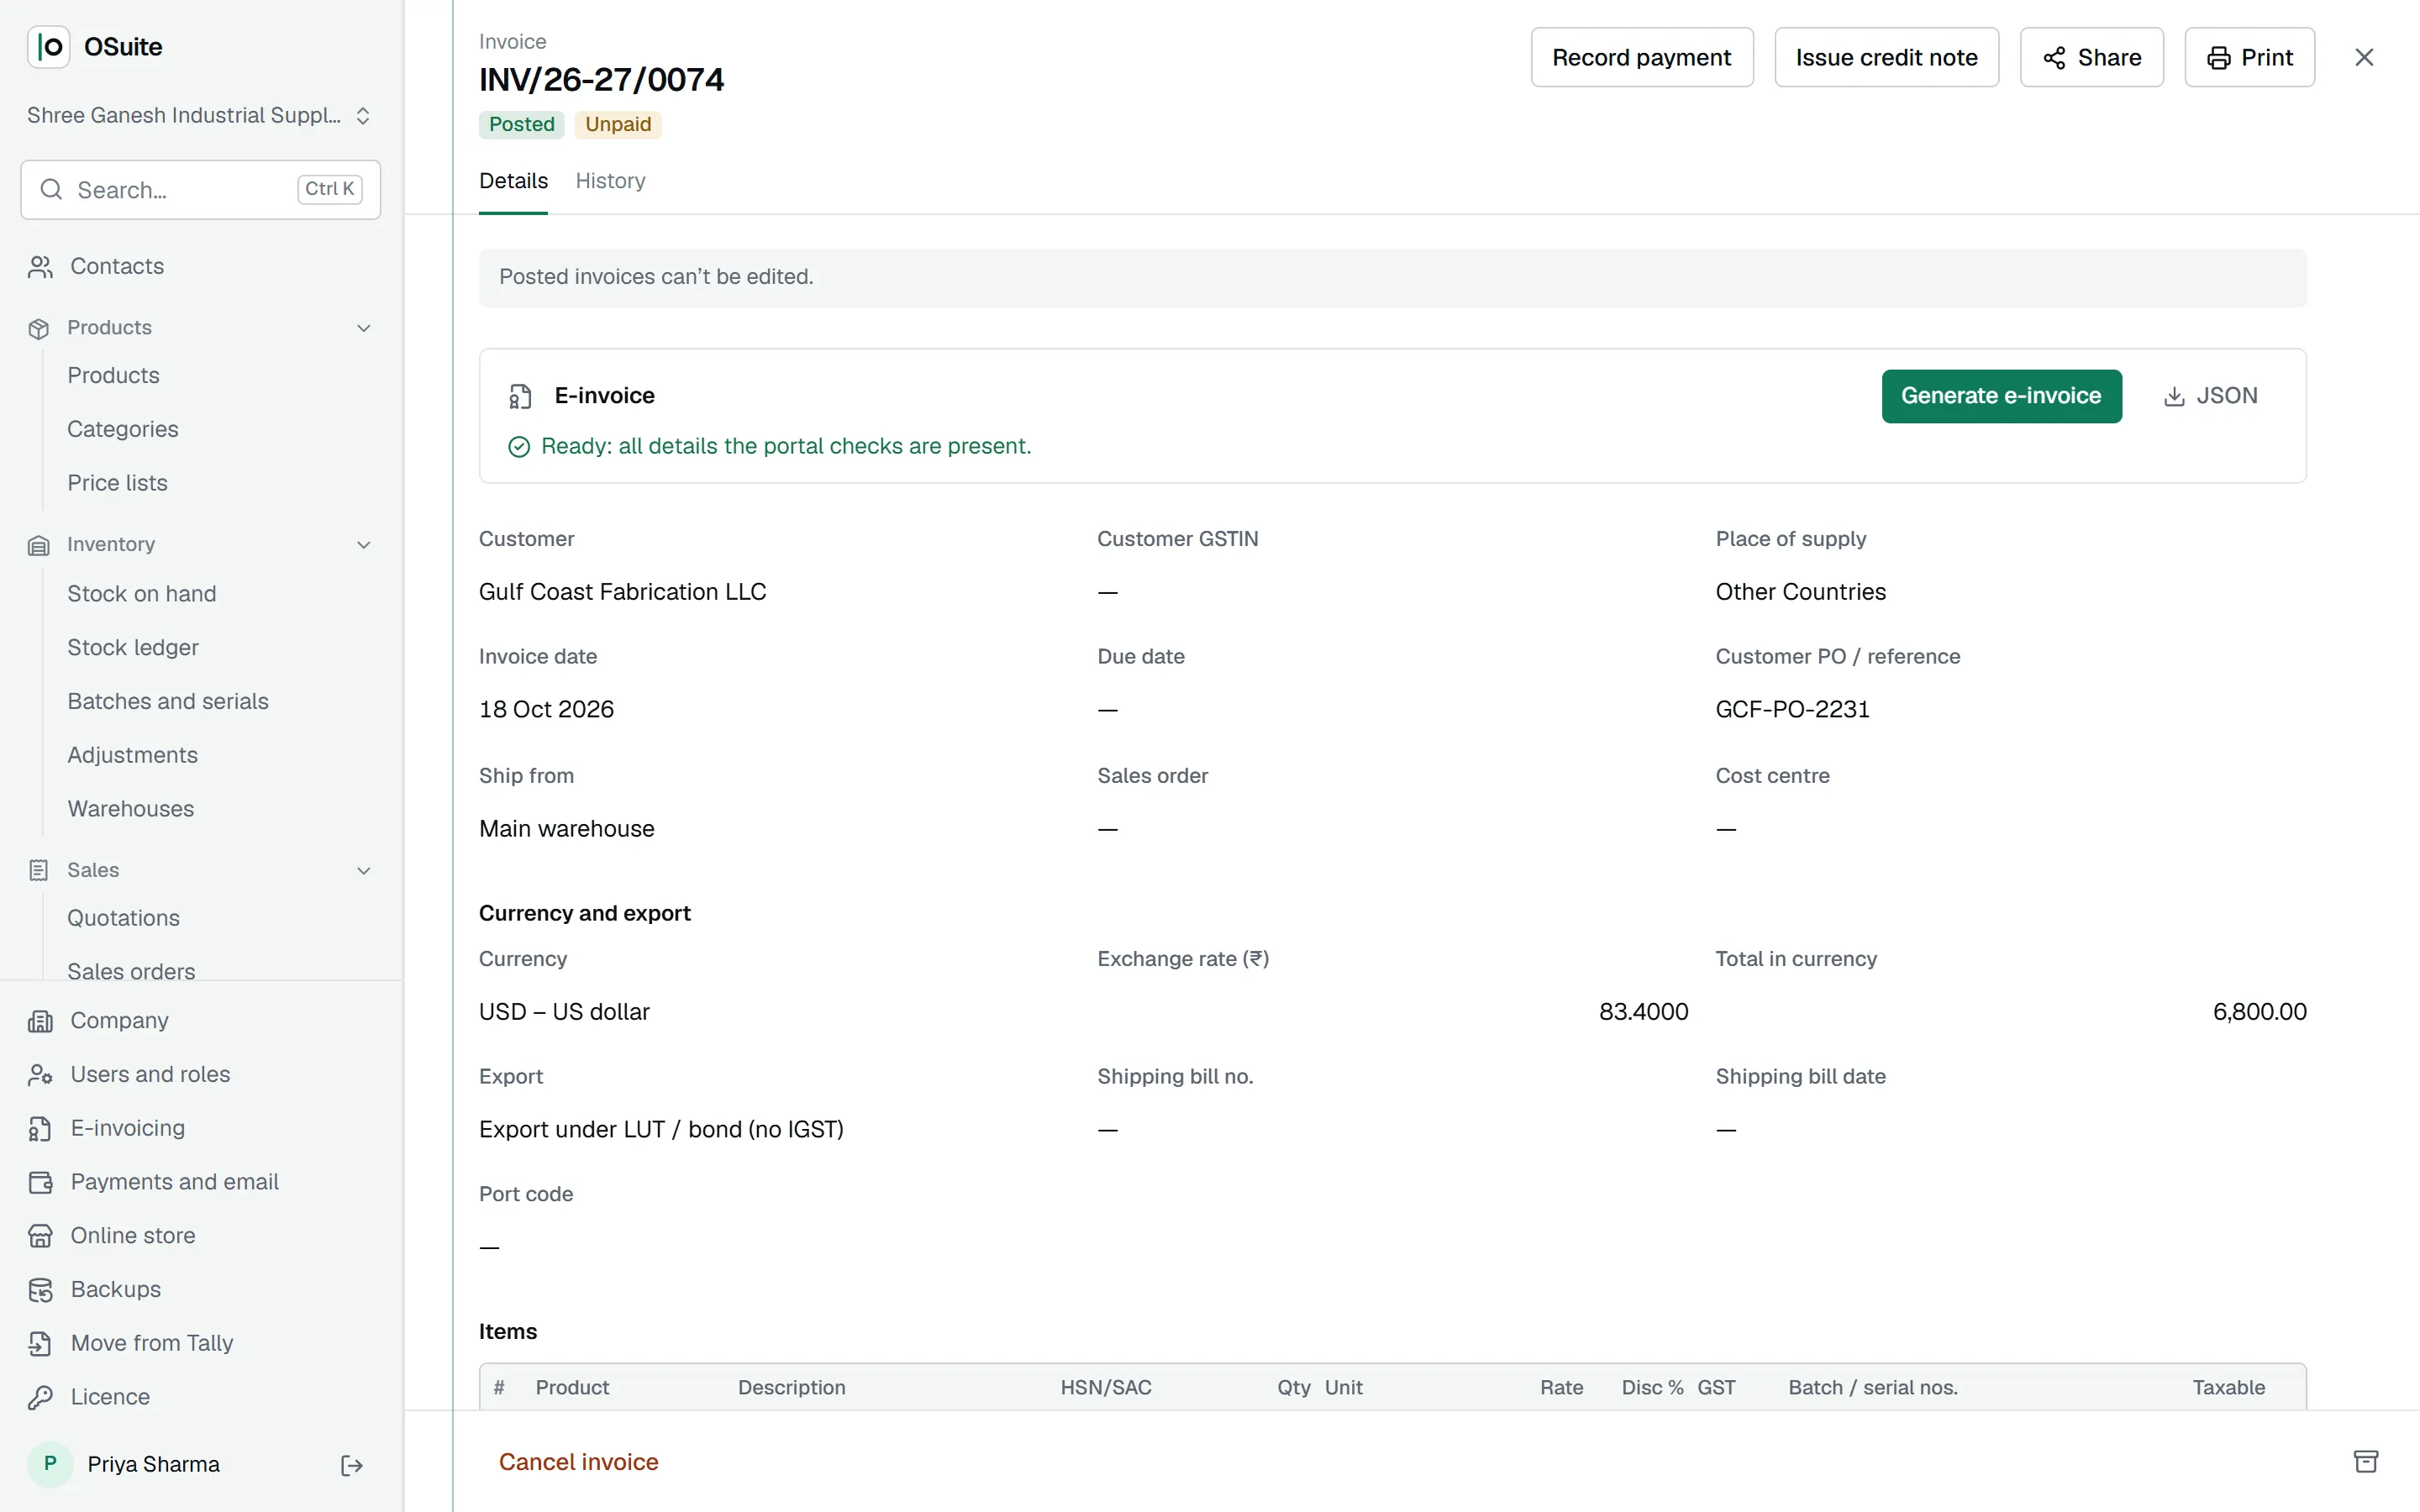Click Issue credit note button
This screenshot has height=1512, width=2420.
click(x=1886, y=57)
